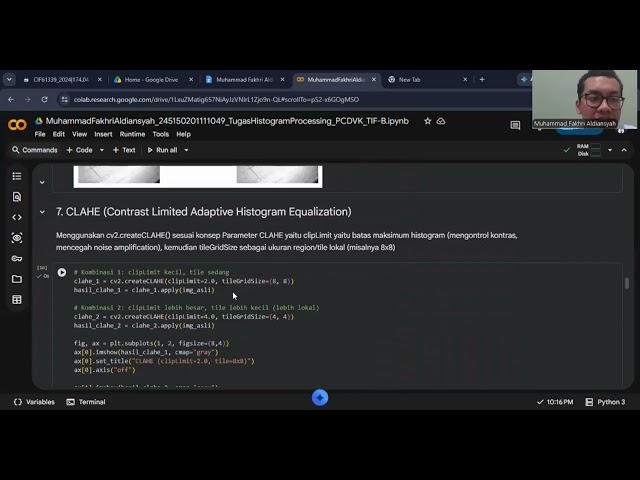Open the Secrets key sidebar icon

click(x=17, y=258)
